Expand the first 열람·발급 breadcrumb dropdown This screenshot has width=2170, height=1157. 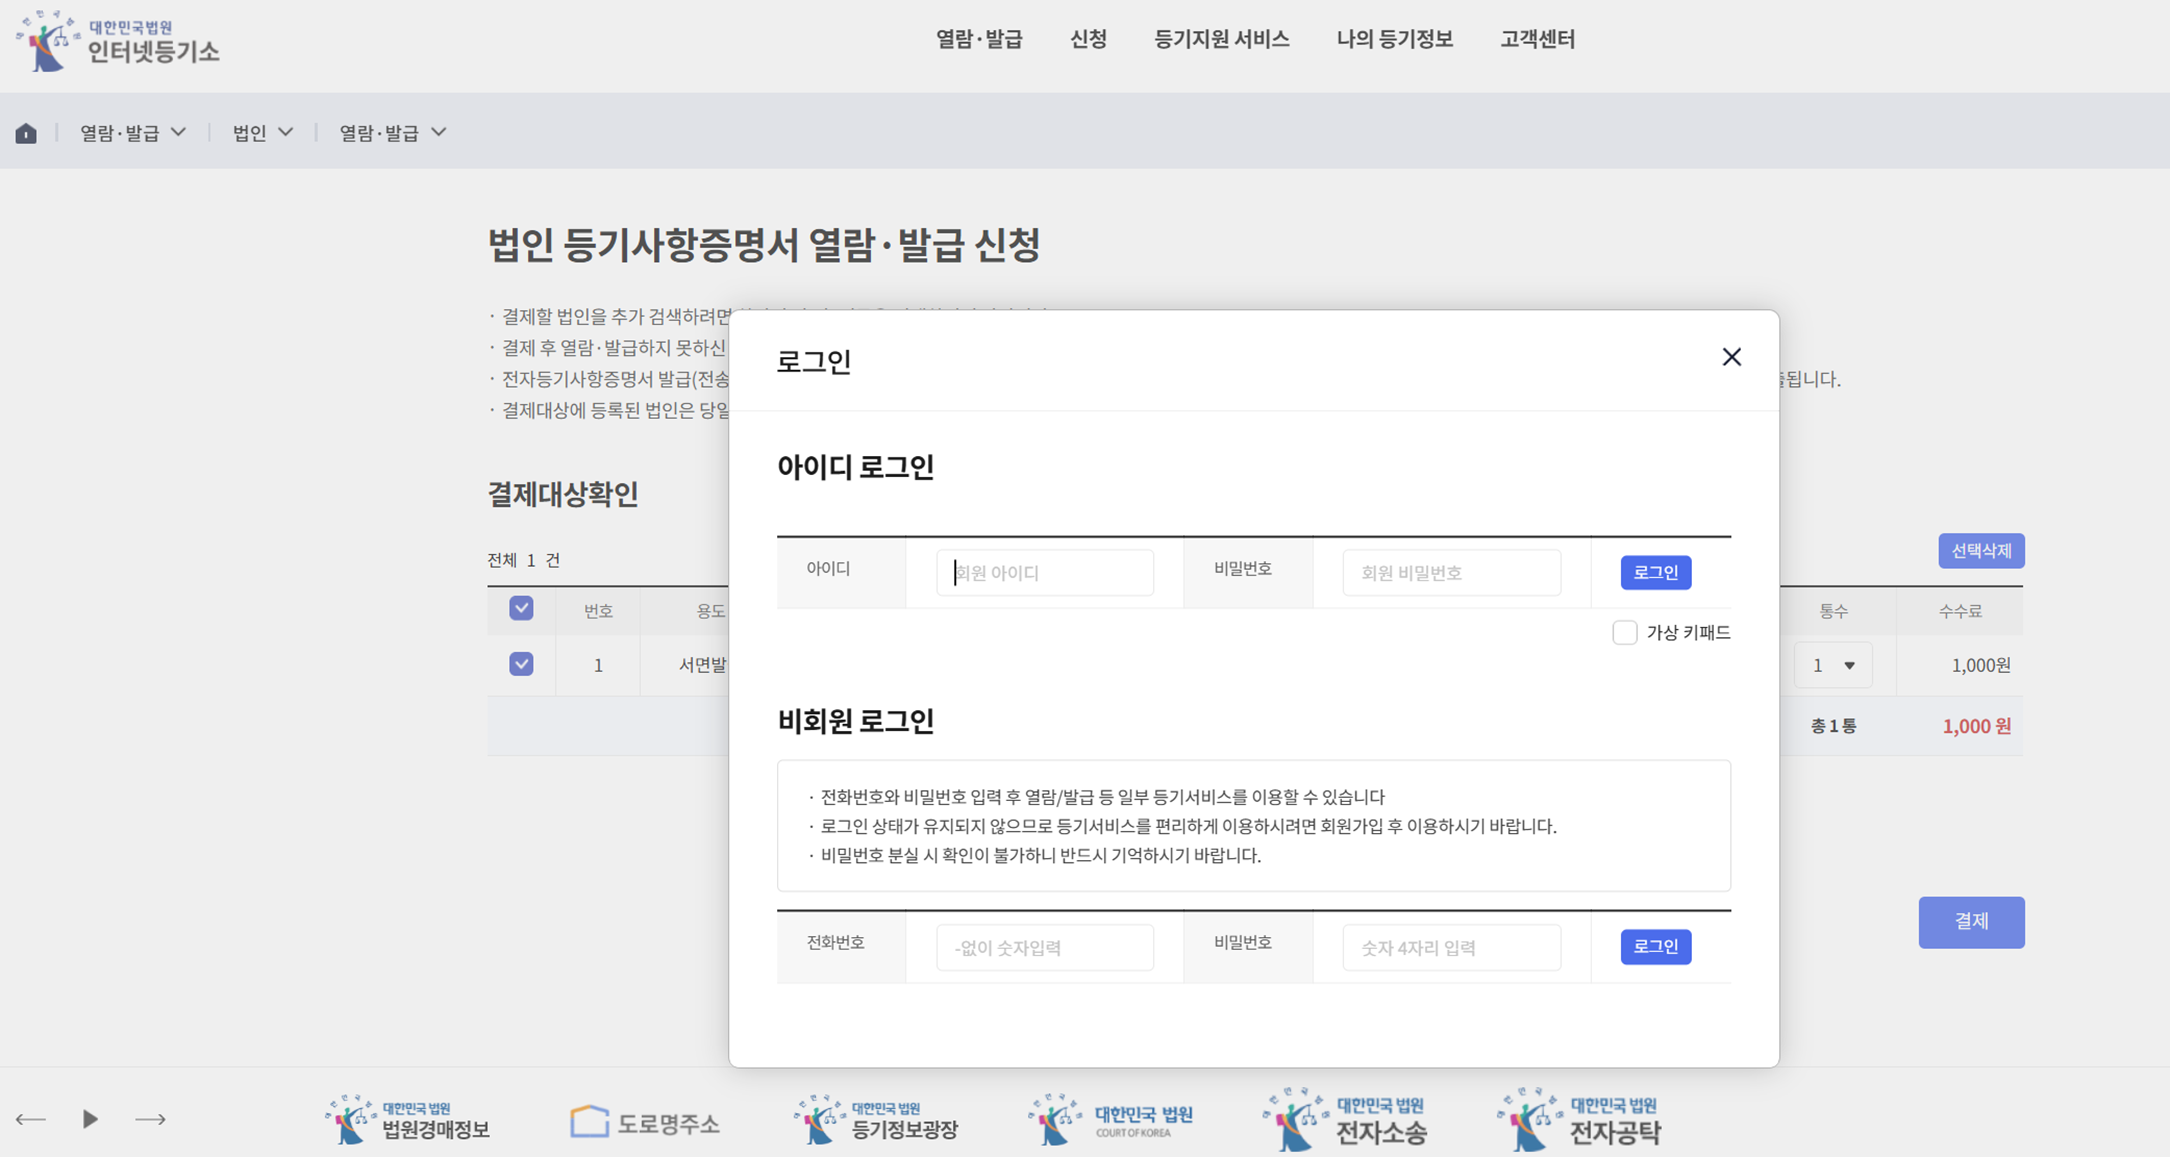pyautogui.click(x=133, y=133)
